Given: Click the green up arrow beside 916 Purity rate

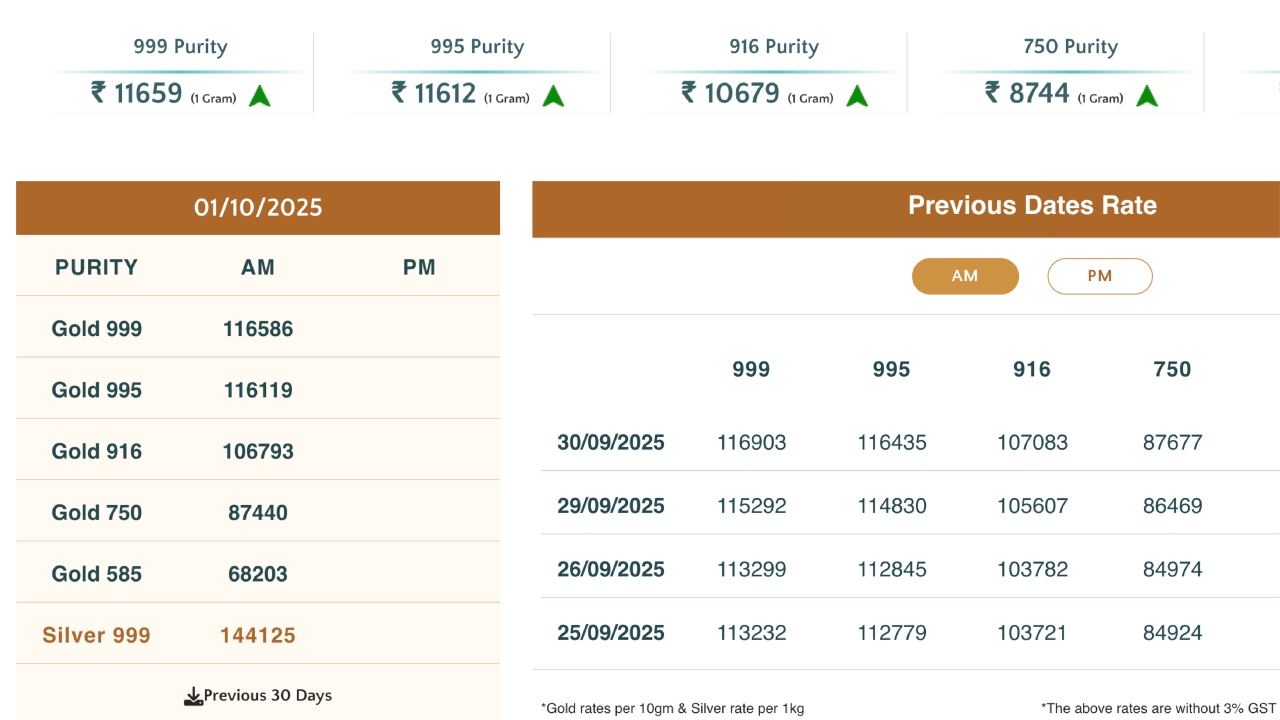Looking at the screenshot, I should click(x=856, y=96).
